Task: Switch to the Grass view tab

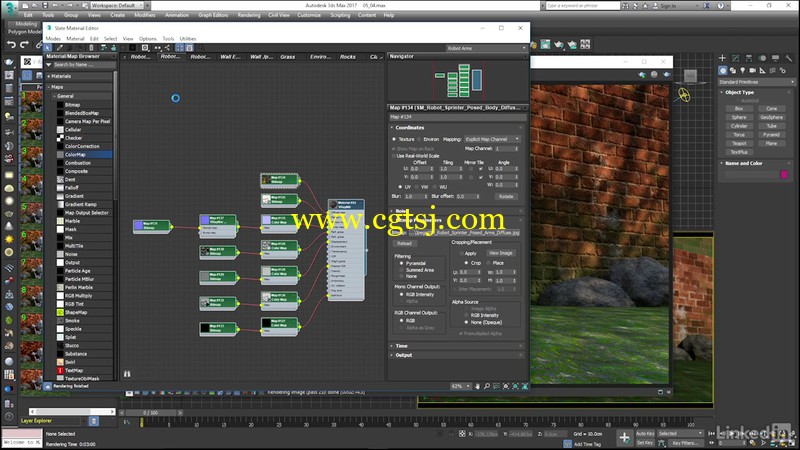Action: tap(287, 57)
